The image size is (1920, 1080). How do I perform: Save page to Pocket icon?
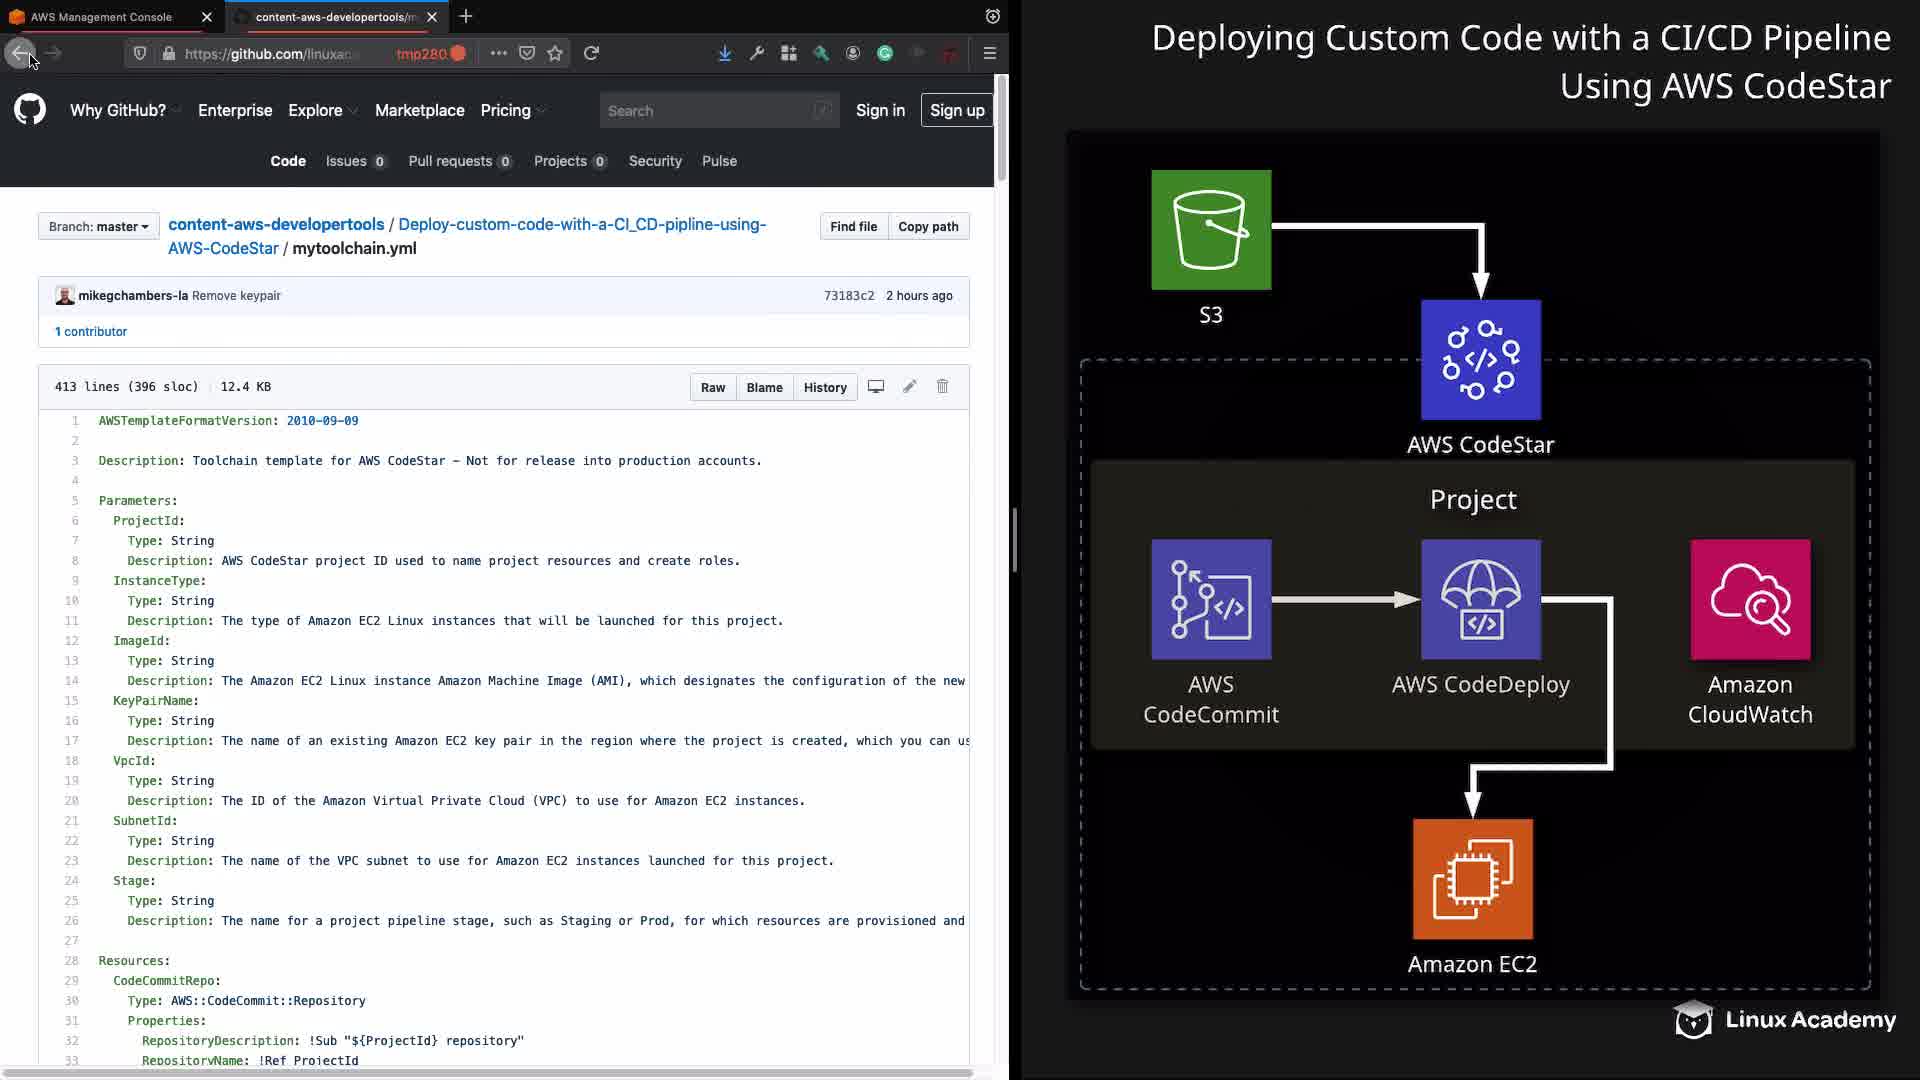527,53
